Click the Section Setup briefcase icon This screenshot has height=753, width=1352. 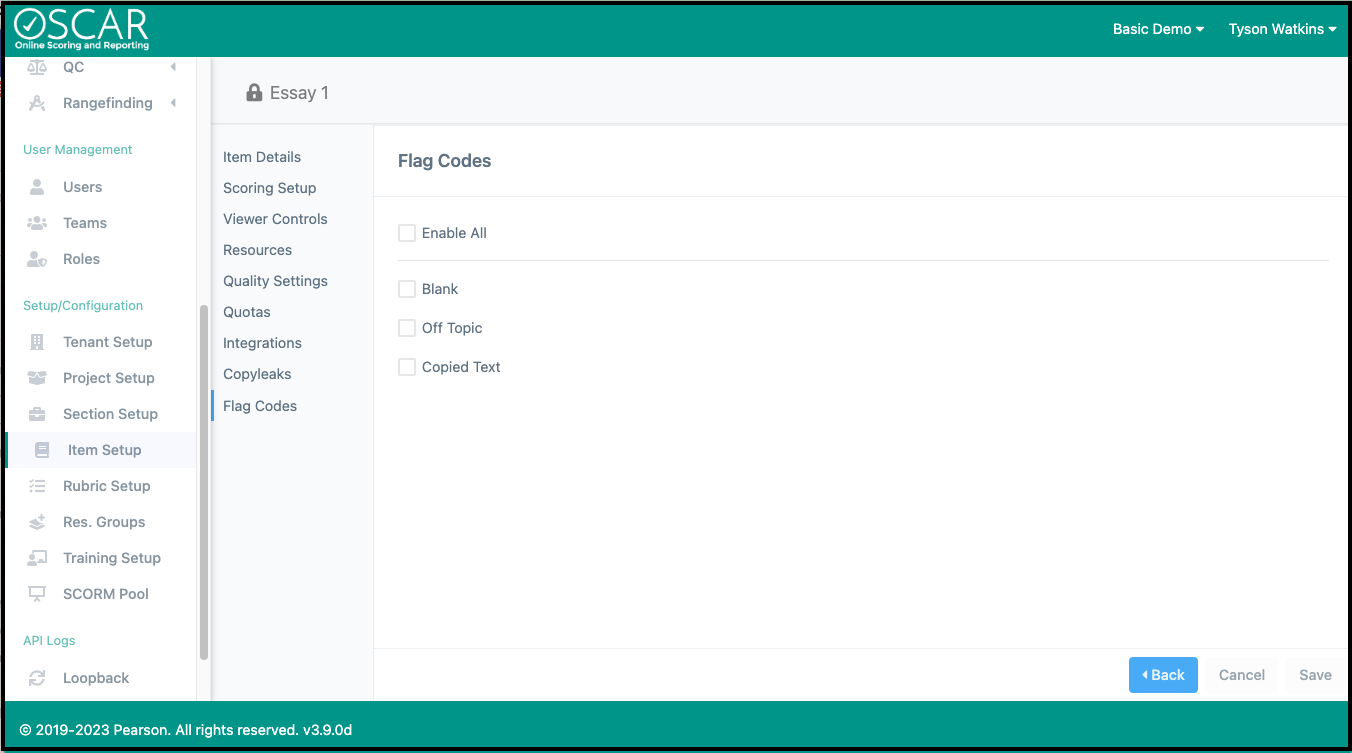(37, 414)
